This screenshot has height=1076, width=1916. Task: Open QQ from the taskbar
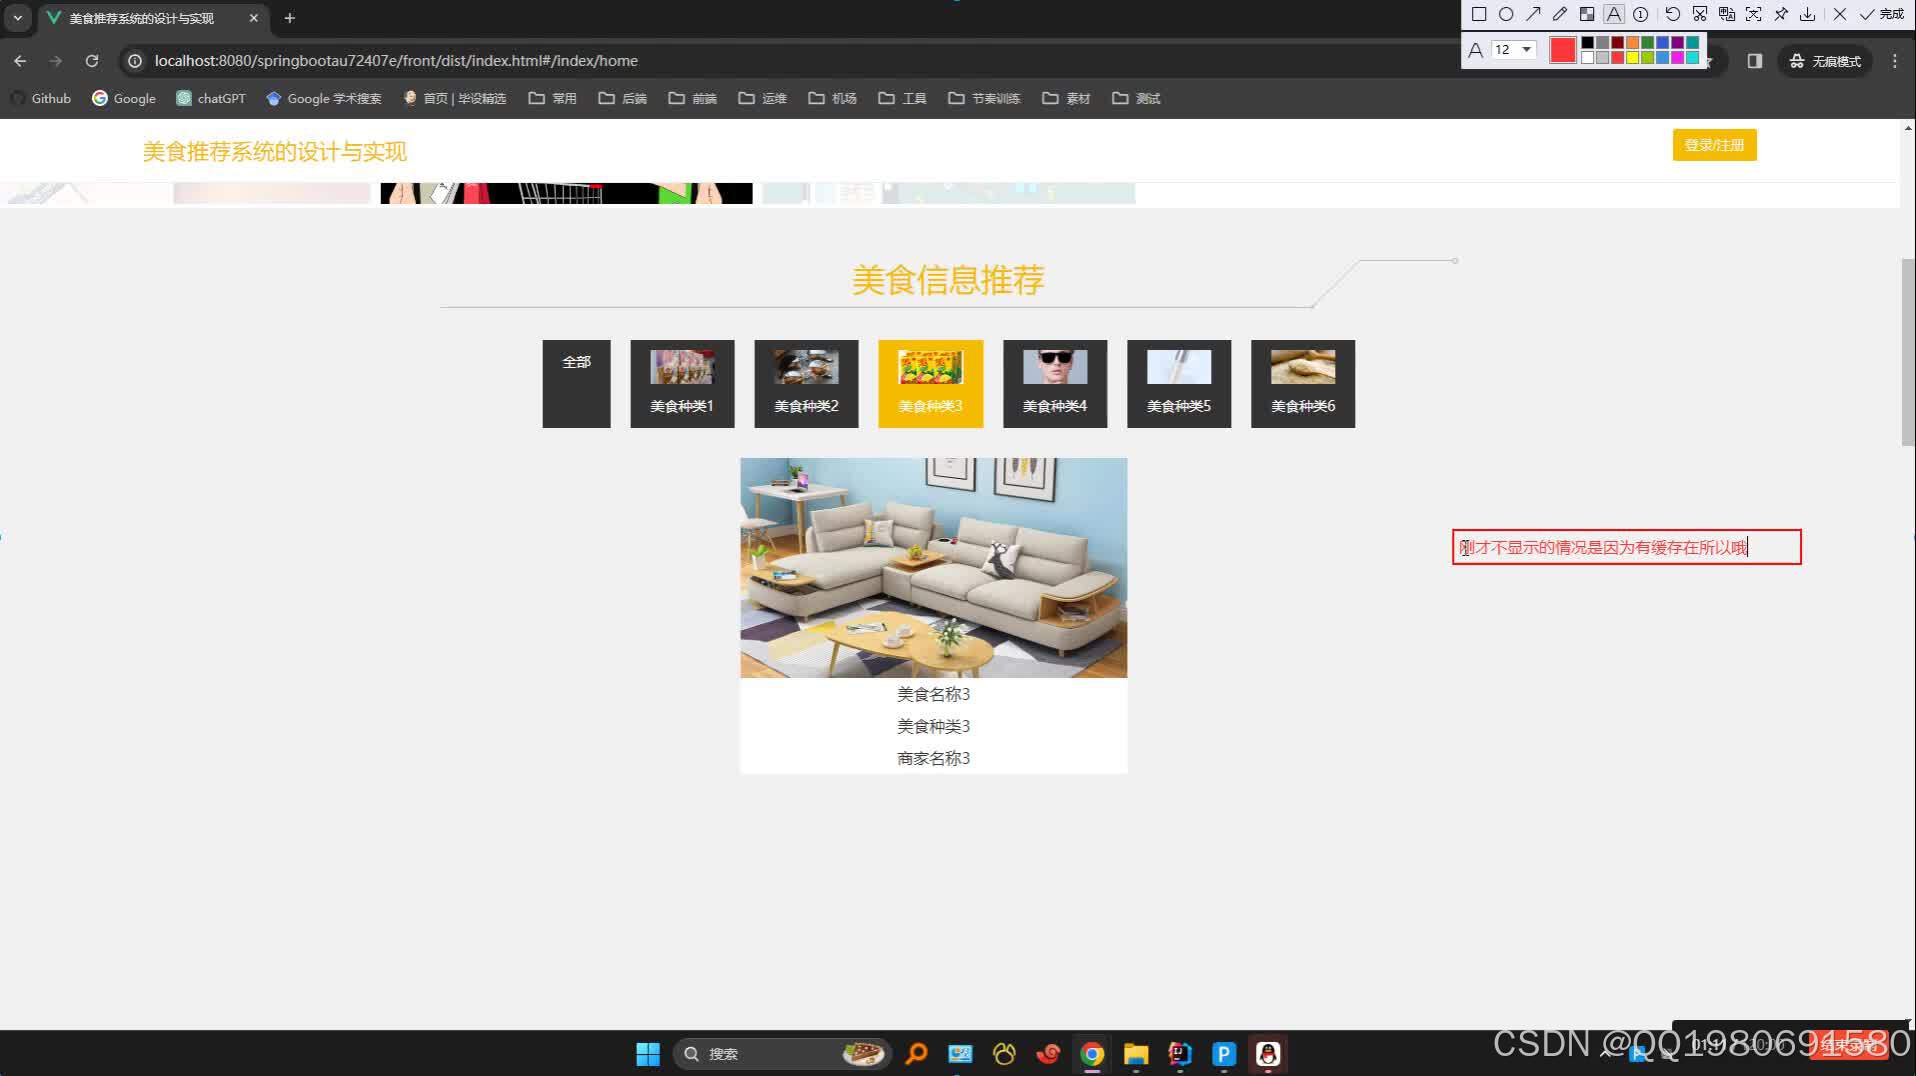[x=1267, y=1053]
